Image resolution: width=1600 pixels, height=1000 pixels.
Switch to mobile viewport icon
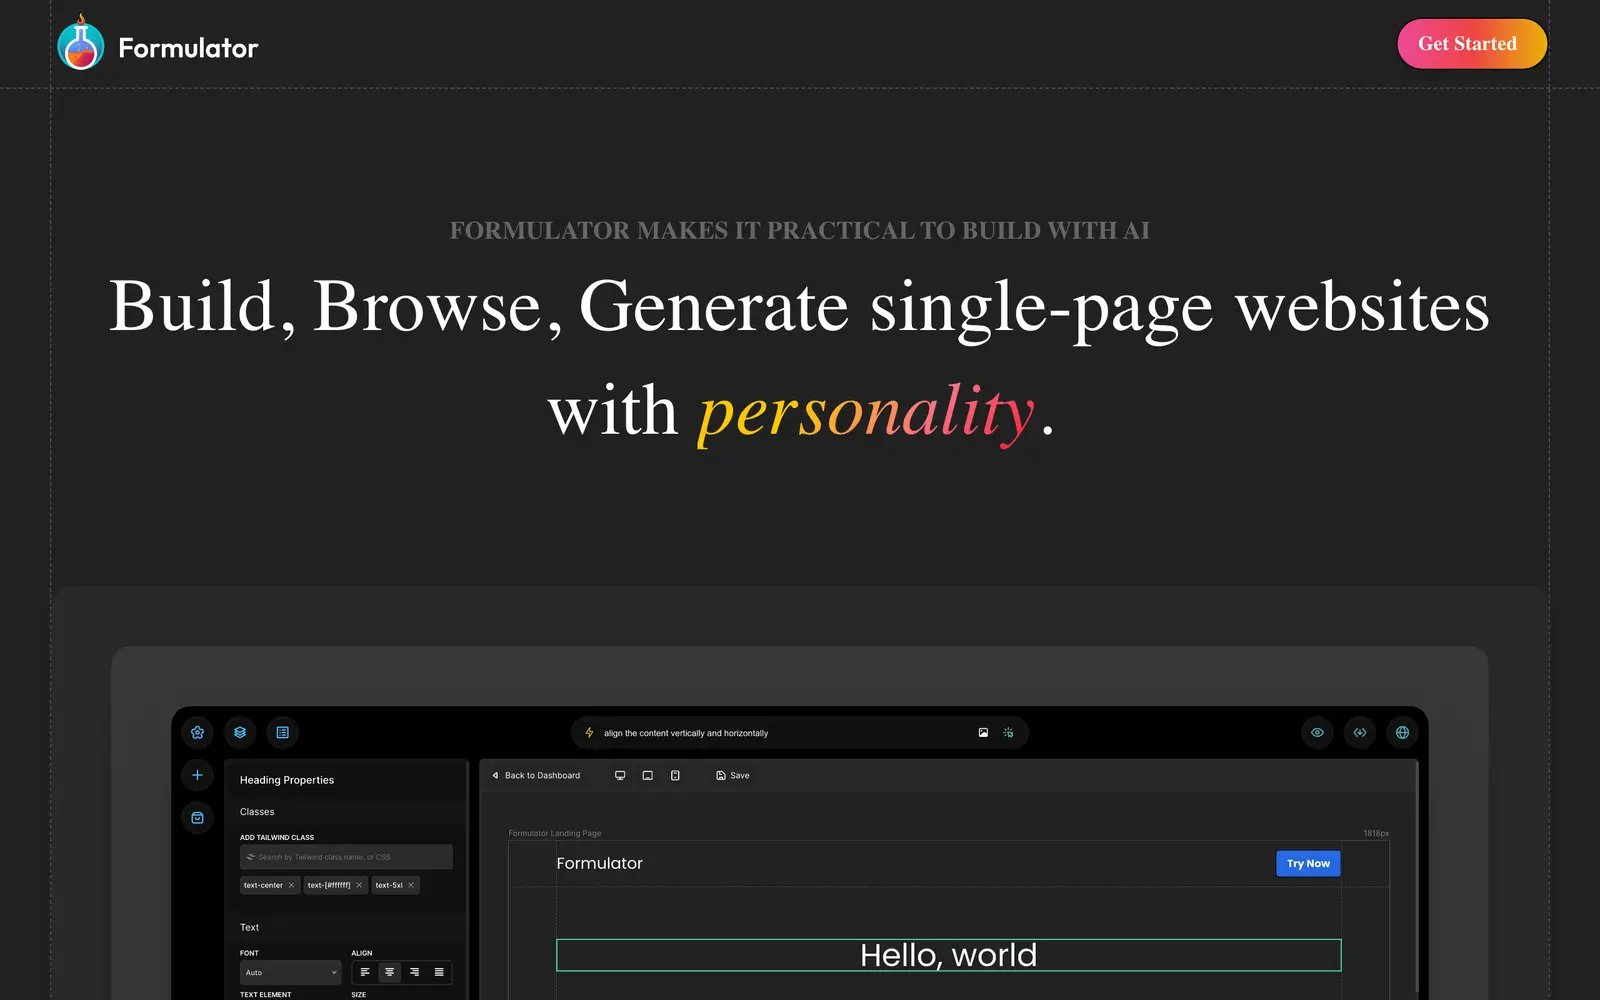point(676,775)
